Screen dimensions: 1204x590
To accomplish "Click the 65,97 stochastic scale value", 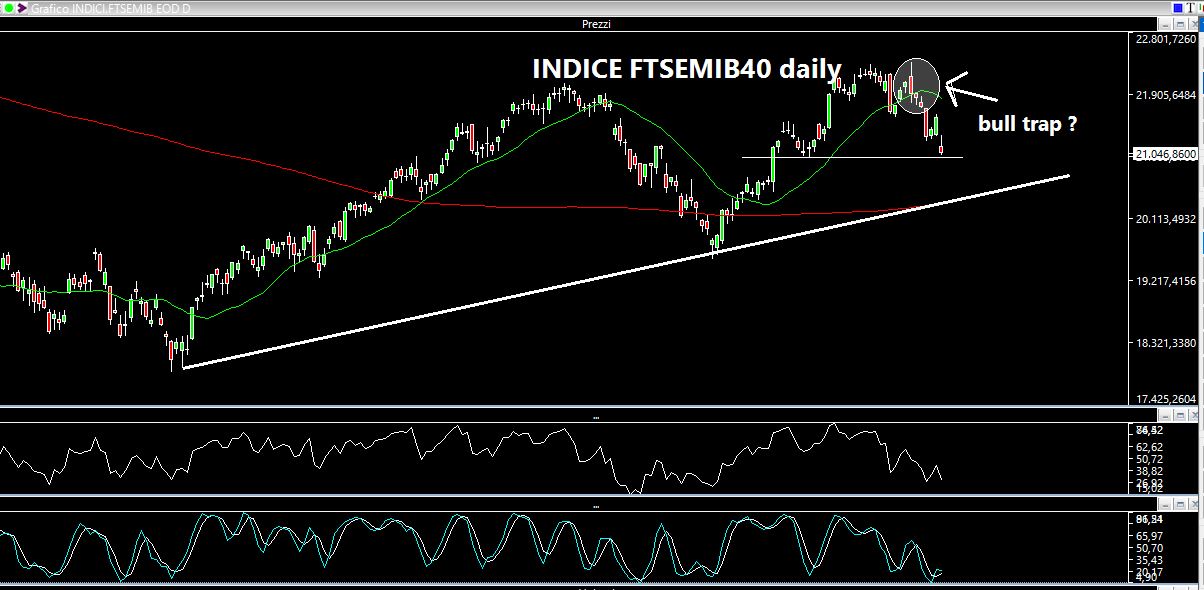I will click(1150, 536).
